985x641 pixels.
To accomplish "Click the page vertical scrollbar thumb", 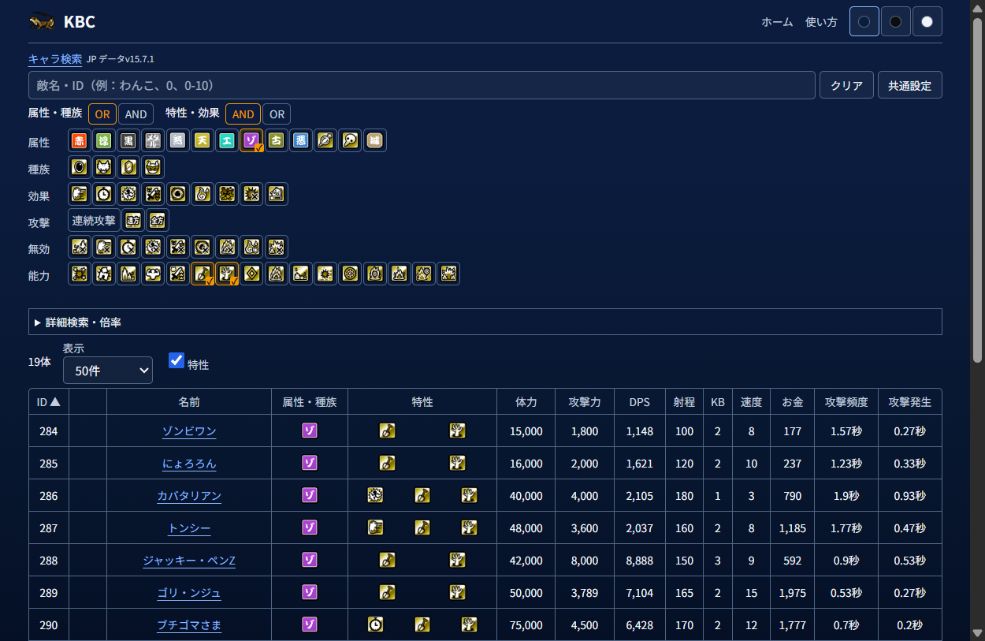I will point(977,189).
